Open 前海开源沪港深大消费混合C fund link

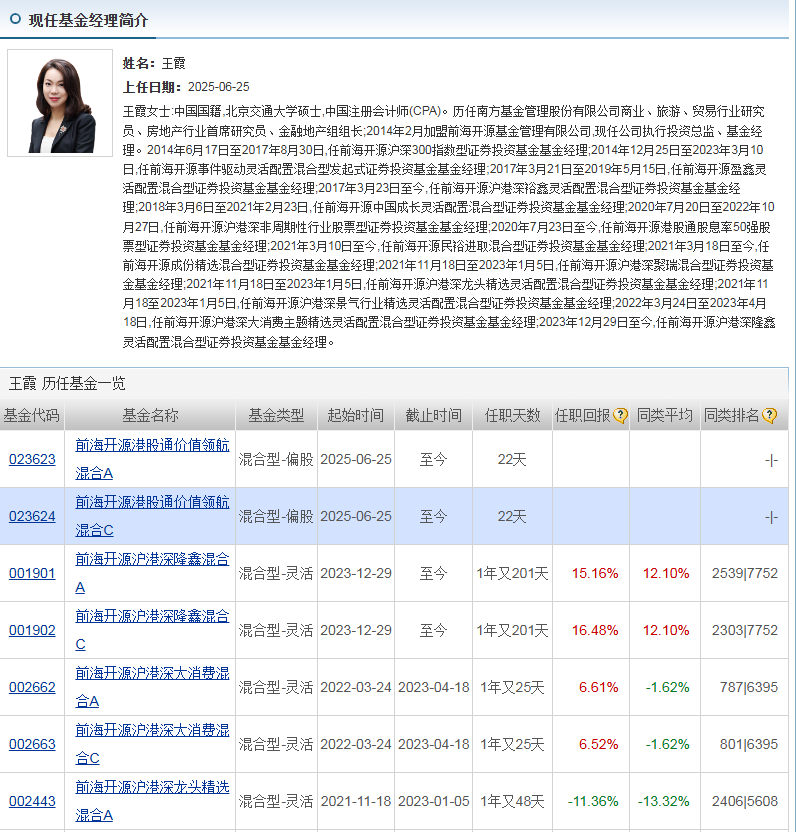click(152, 744)
